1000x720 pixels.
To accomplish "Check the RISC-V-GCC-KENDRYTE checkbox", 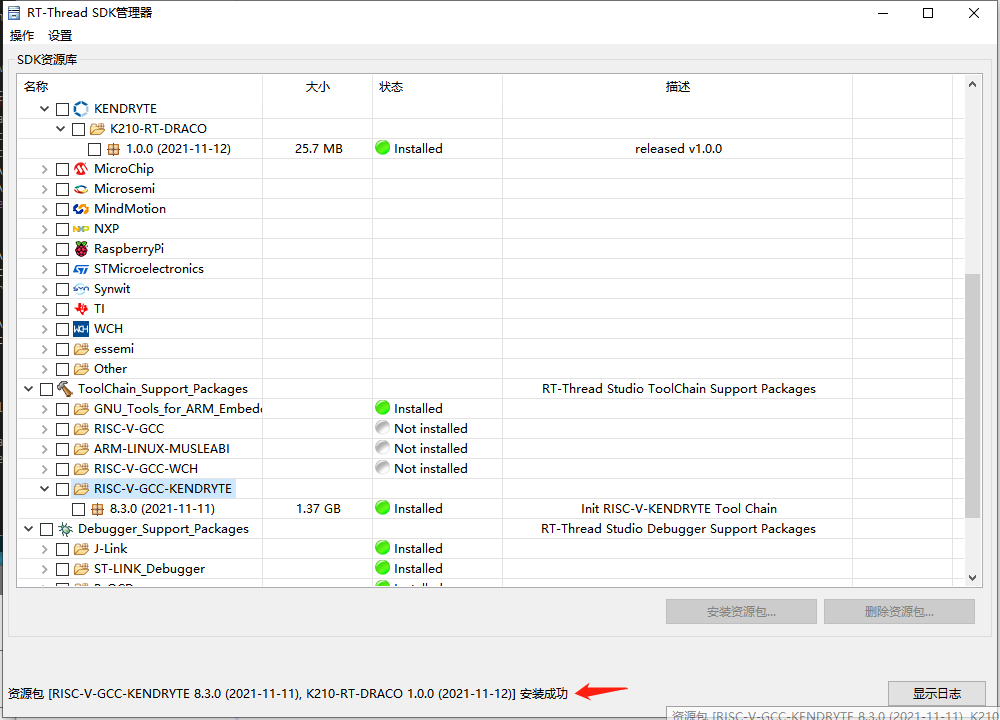I will tap(62, 489).
